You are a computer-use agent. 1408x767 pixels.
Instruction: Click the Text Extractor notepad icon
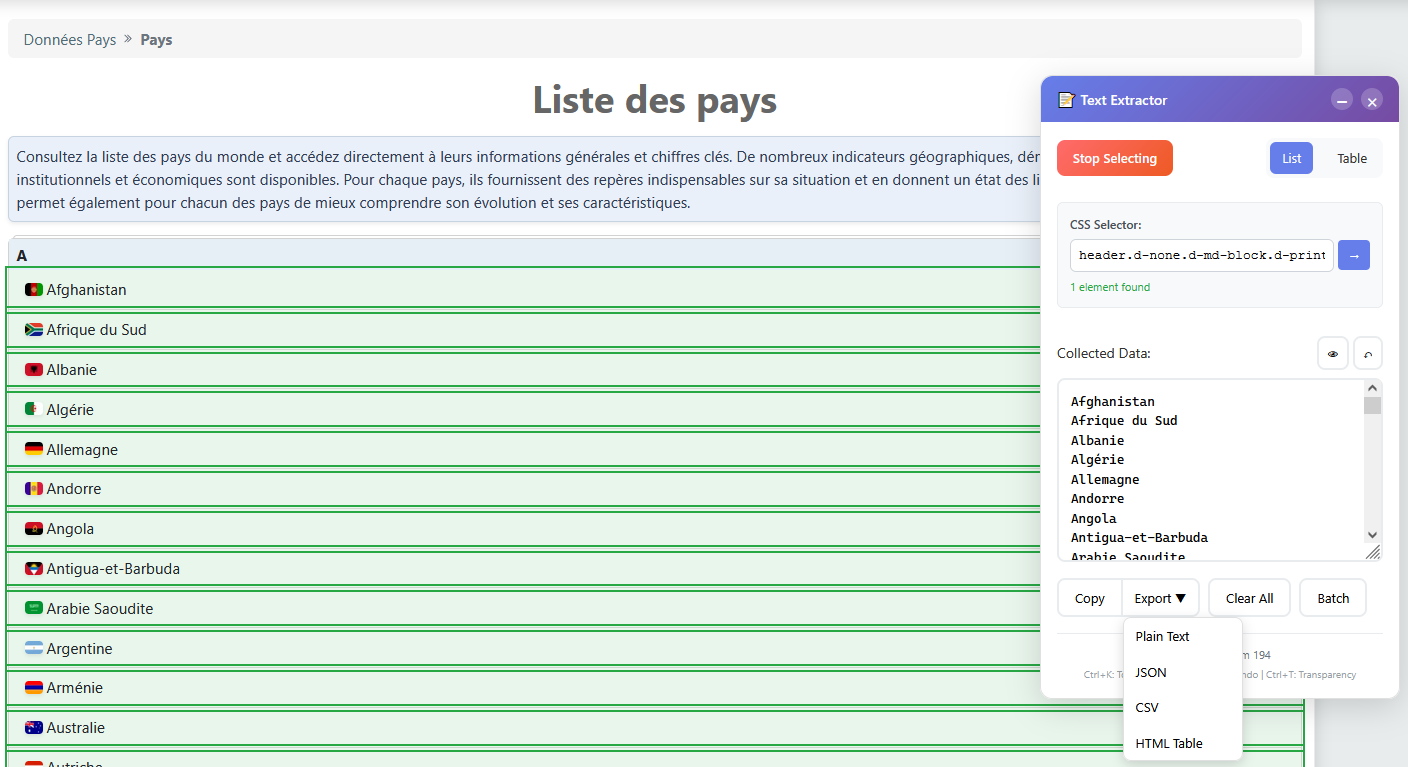[1066, 100]
